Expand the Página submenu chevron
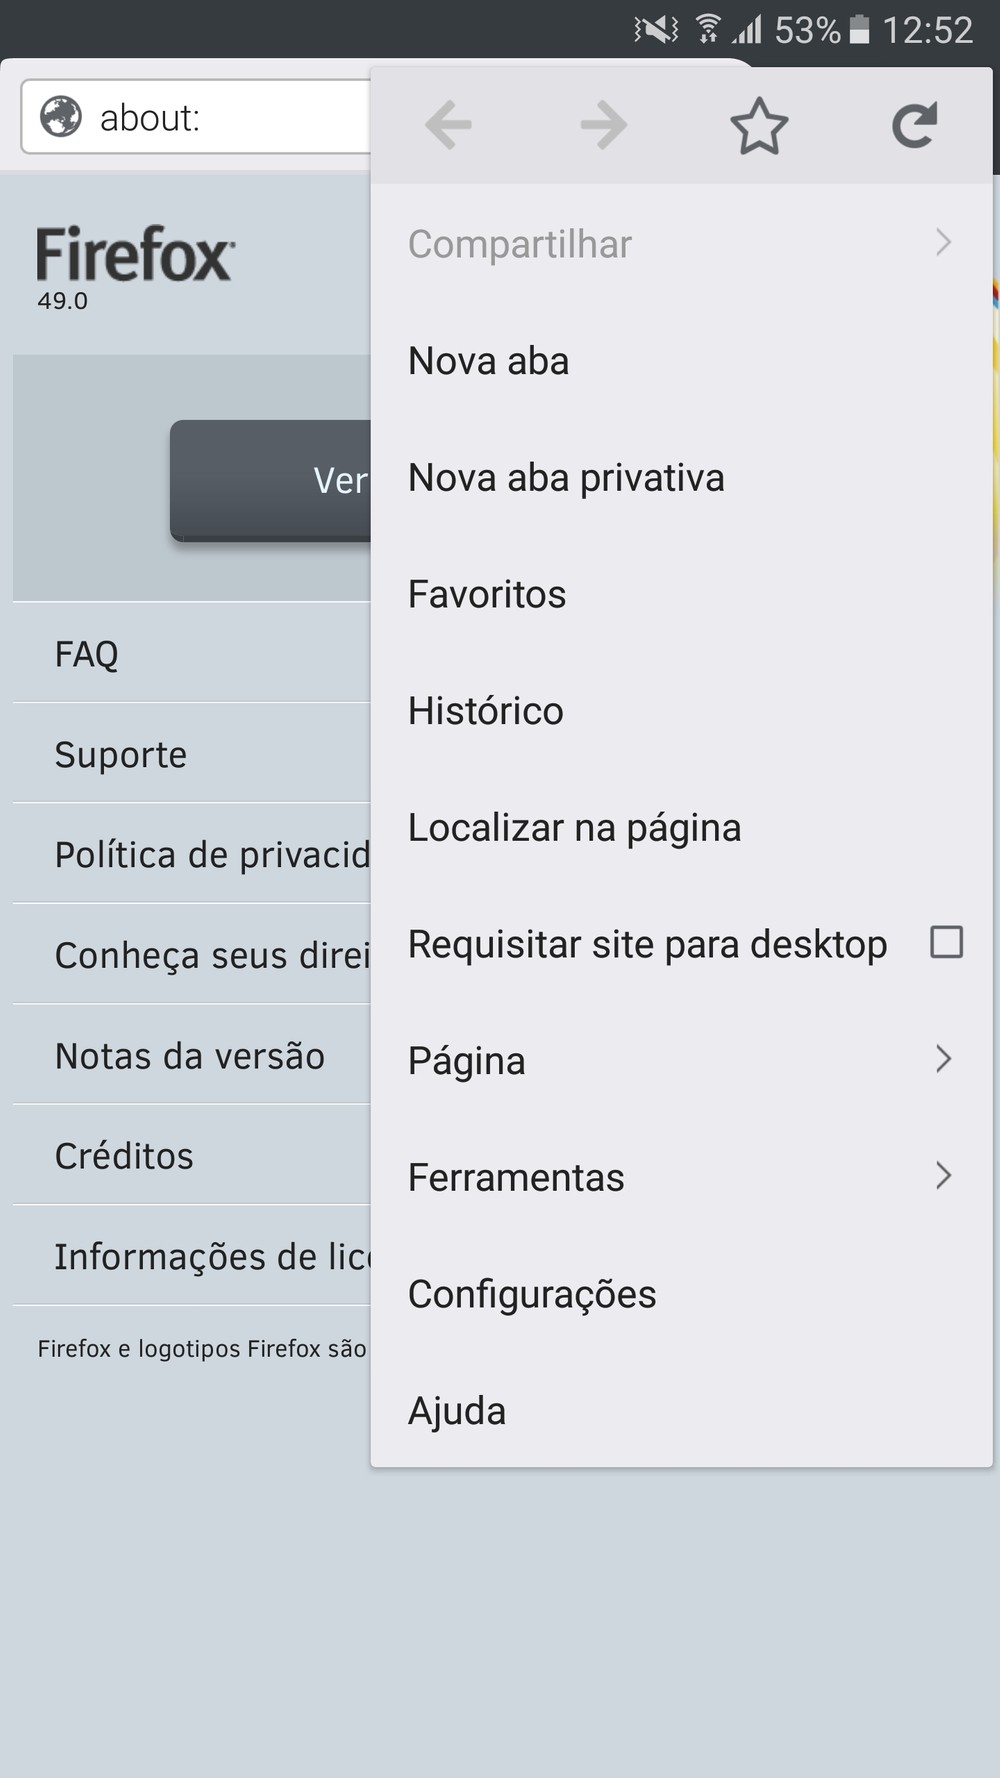This screenshot has width=1000, height=1778. [943, 1059]
